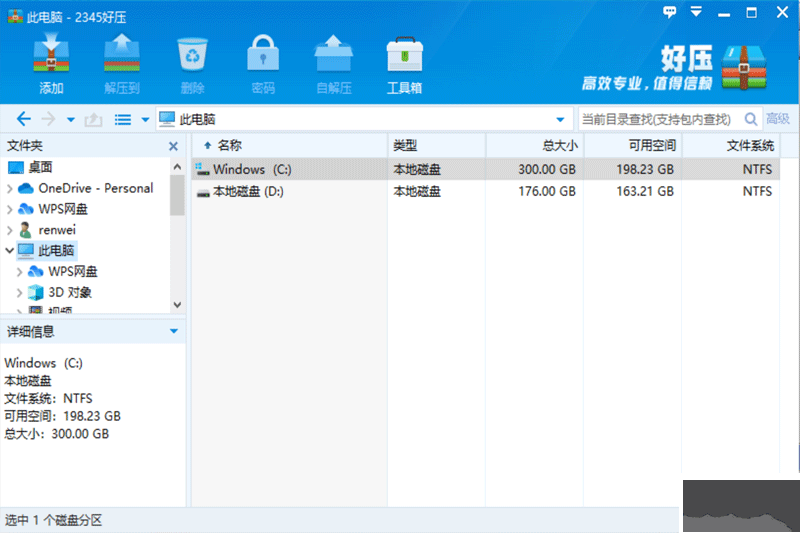
Task: Click the tree scrollbar down arrow
Action: coord(177,305)
